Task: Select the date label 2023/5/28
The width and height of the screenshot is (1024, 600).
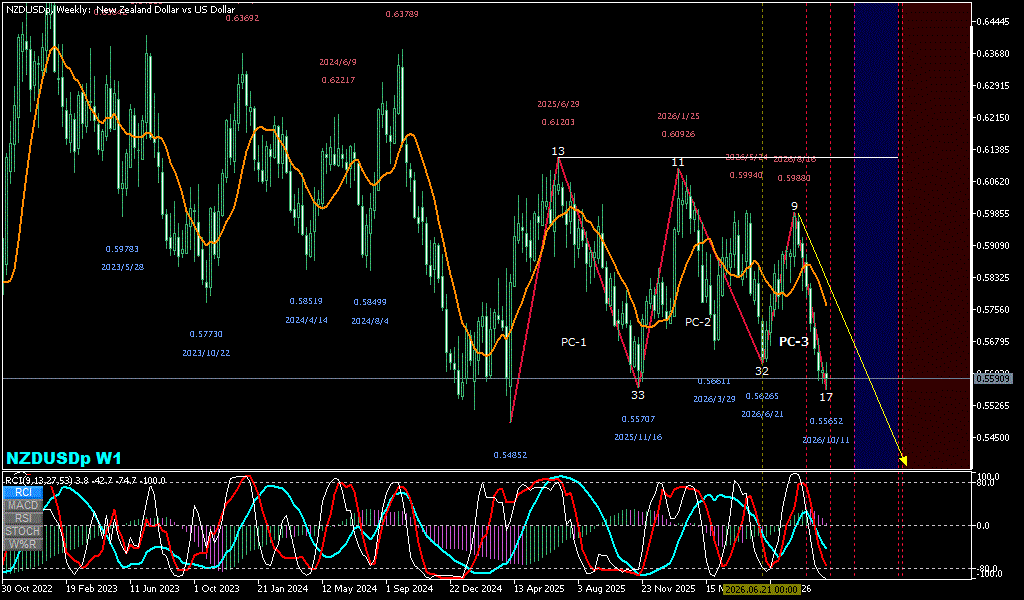Action: [123, 267]
